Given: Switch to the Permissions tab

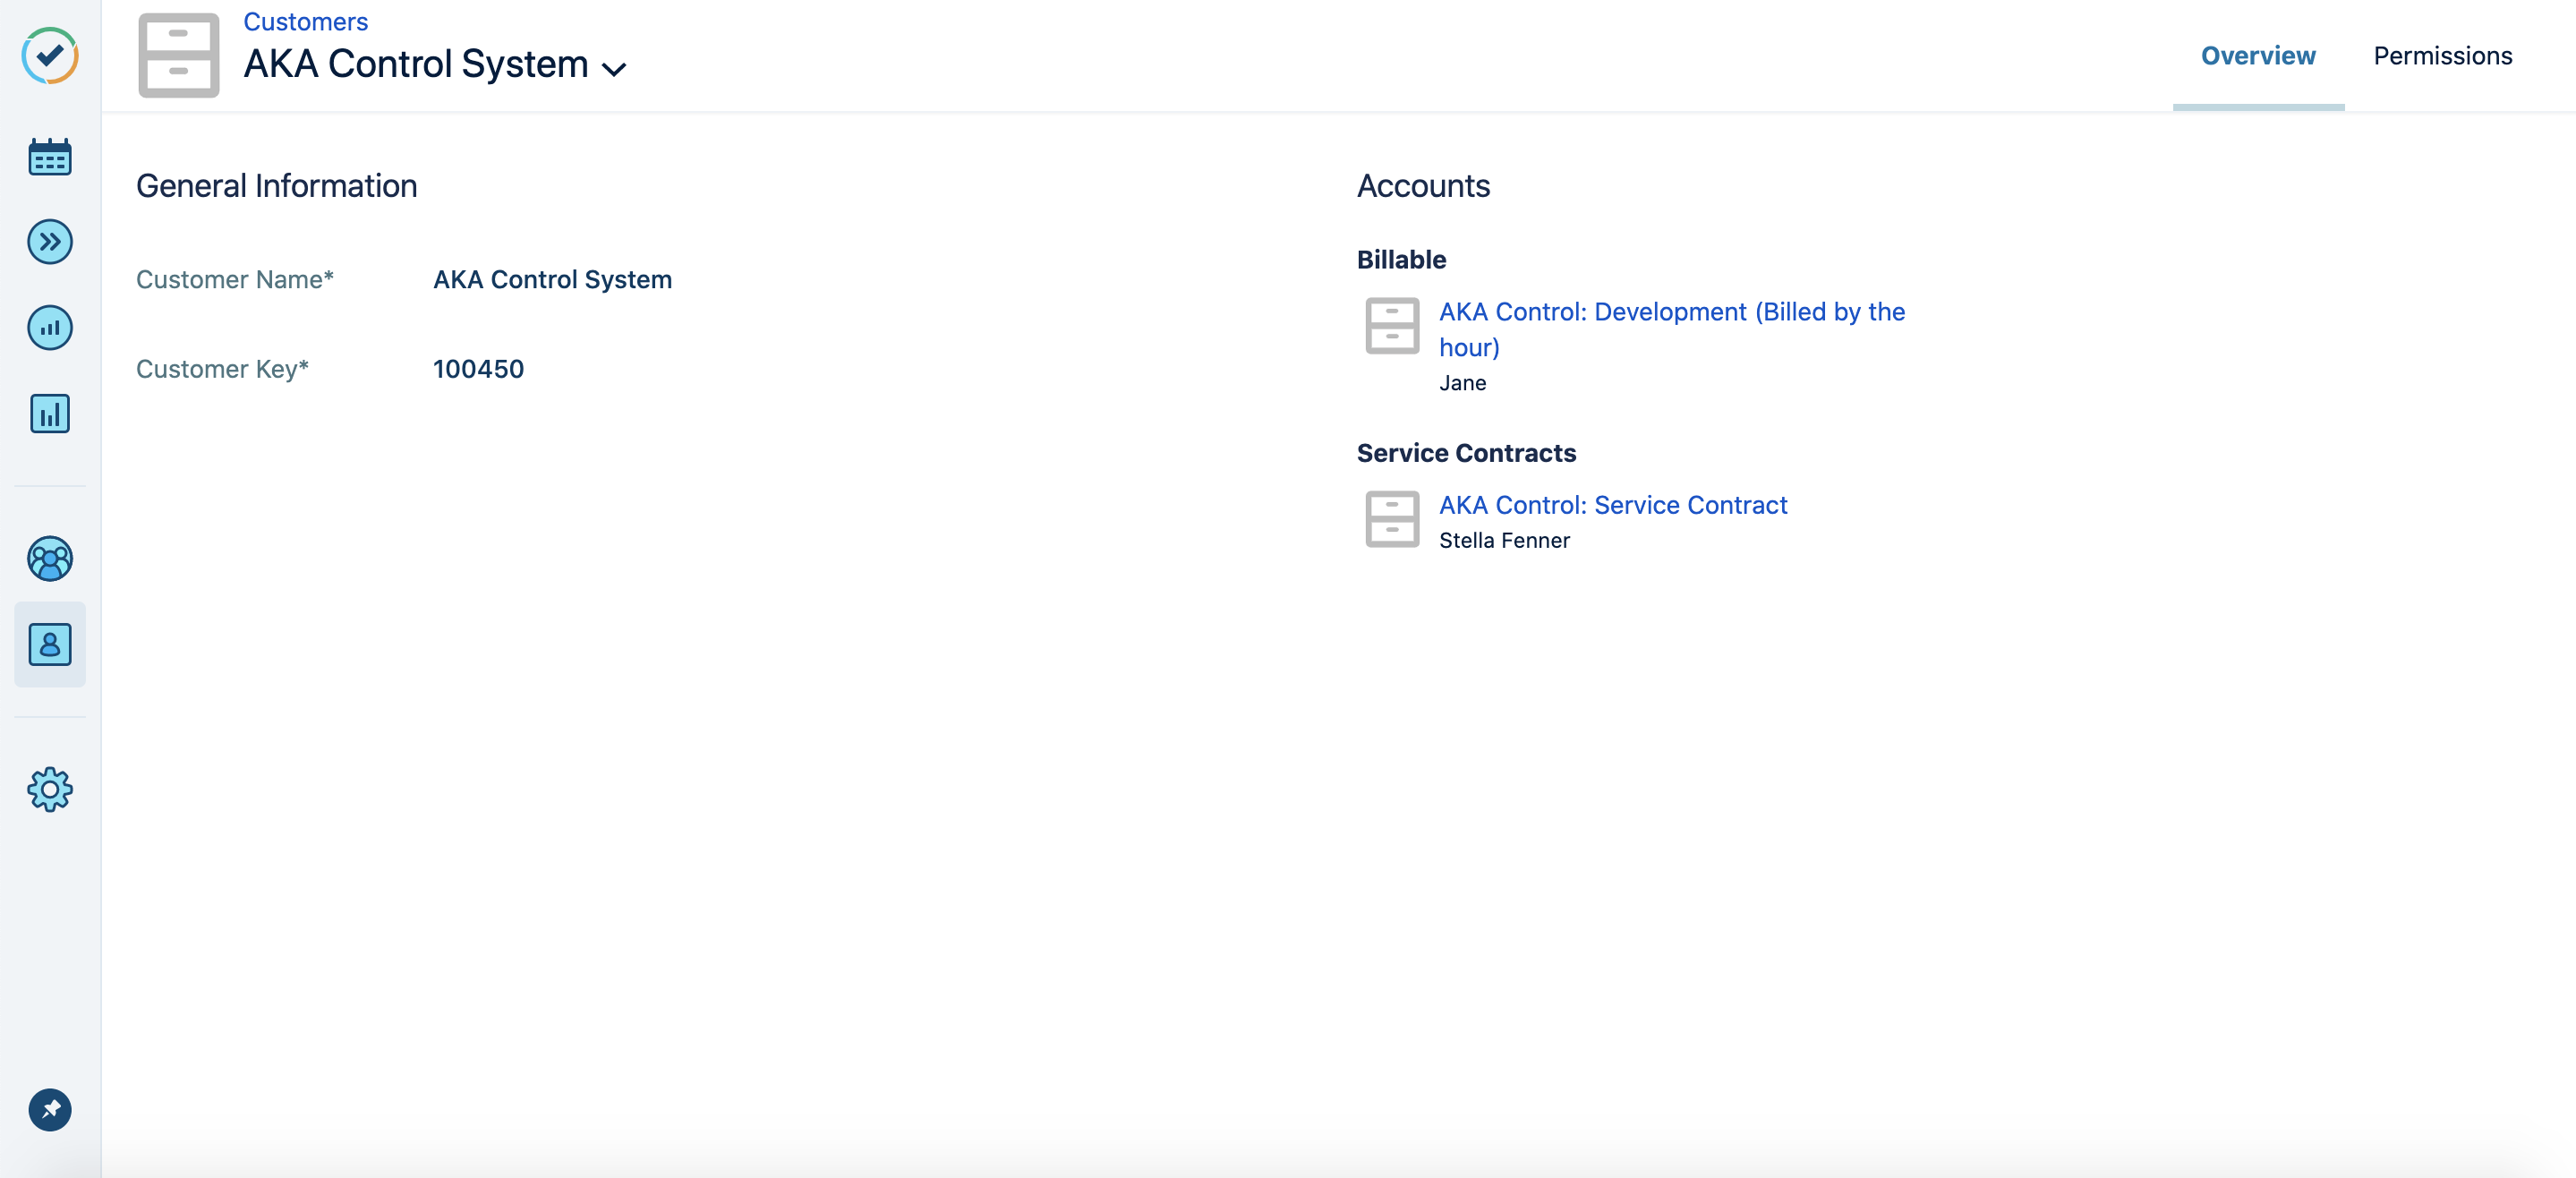Looking at the screenshot, I should point(2442,55).
